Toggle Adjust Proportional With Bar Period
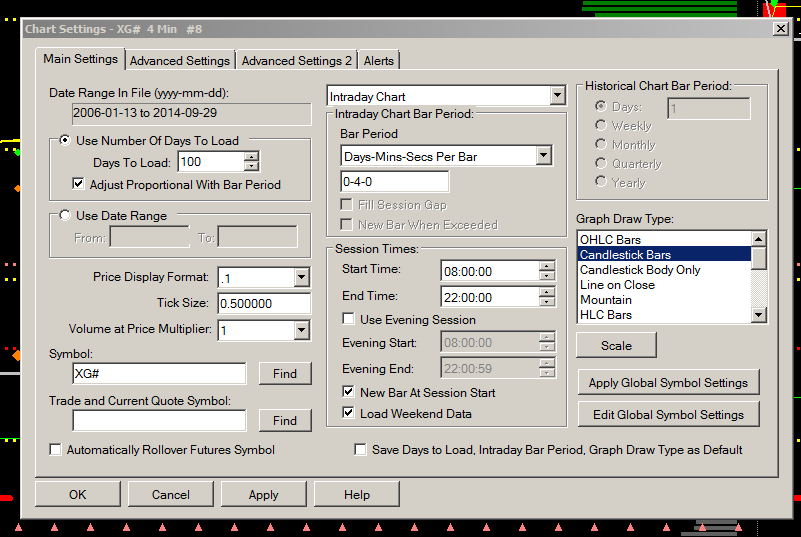 tap(78, 183)
